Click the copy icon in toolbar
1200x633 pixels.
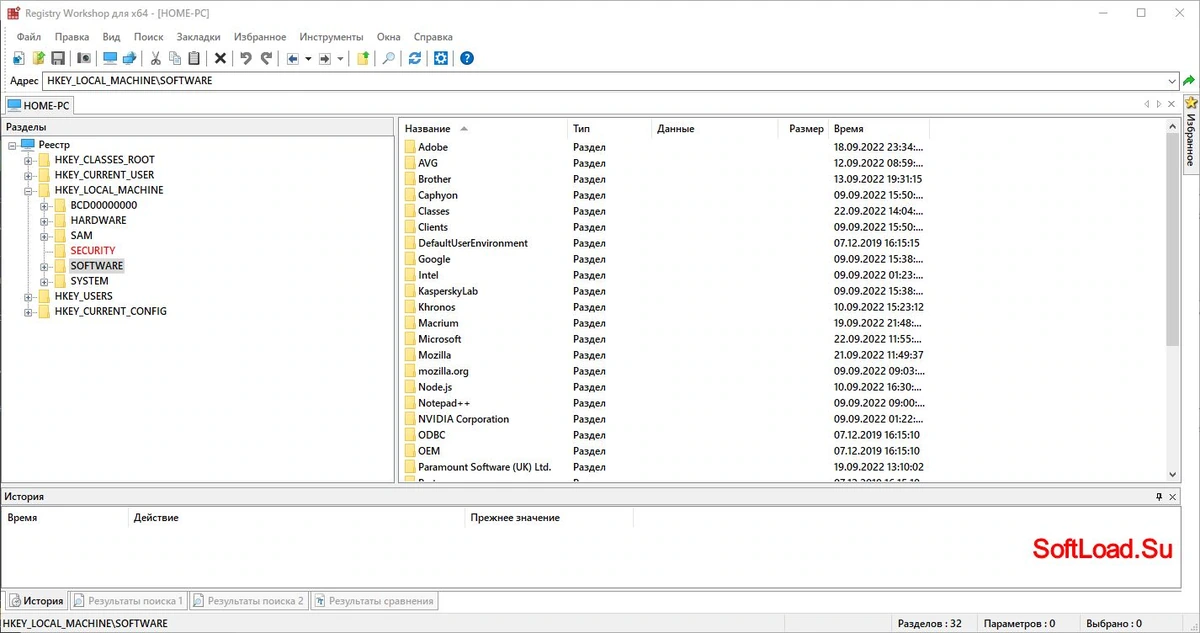click(175, 58)
